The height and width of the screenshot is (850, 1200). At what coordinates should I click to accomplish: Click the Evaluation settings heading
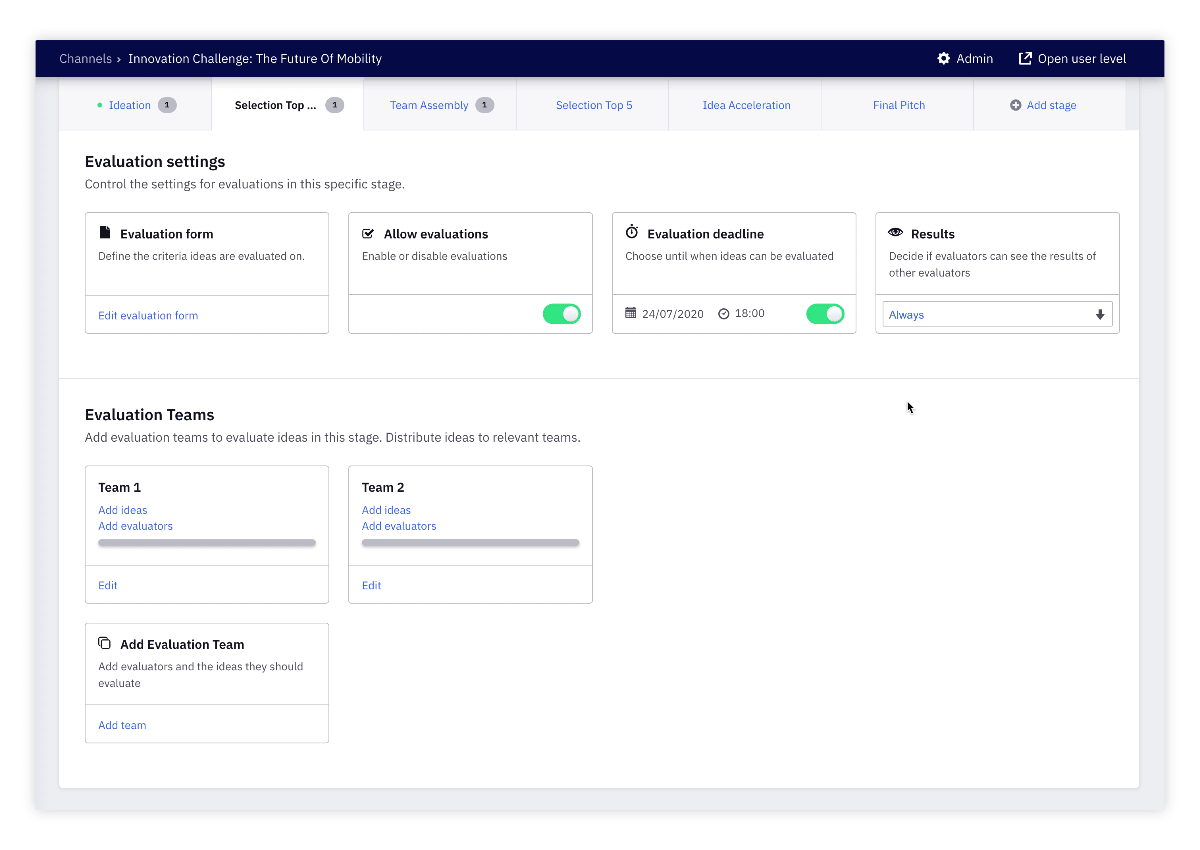pos(155,161)
